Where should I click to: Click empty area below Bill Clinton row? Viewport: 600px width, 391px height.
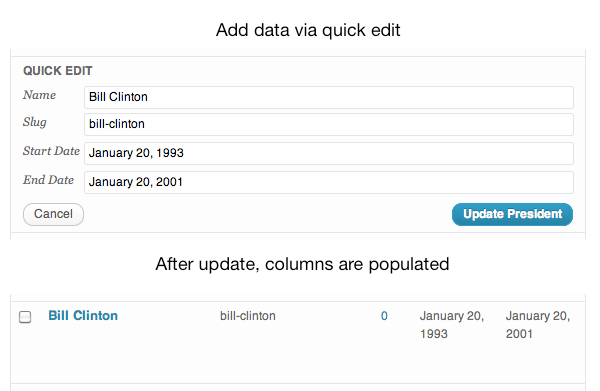point(298,363)
